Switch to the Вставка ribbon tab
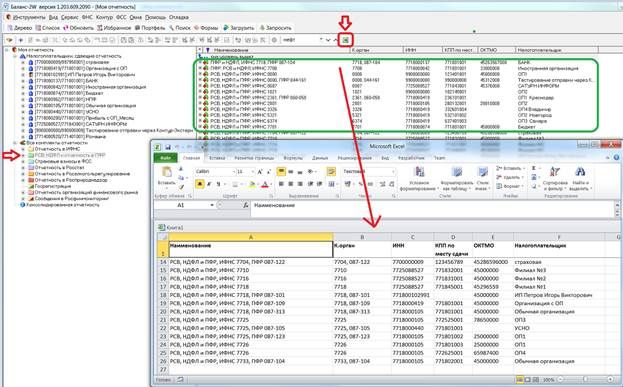Screen dimensions: 623x387 [x=217, y=158]
